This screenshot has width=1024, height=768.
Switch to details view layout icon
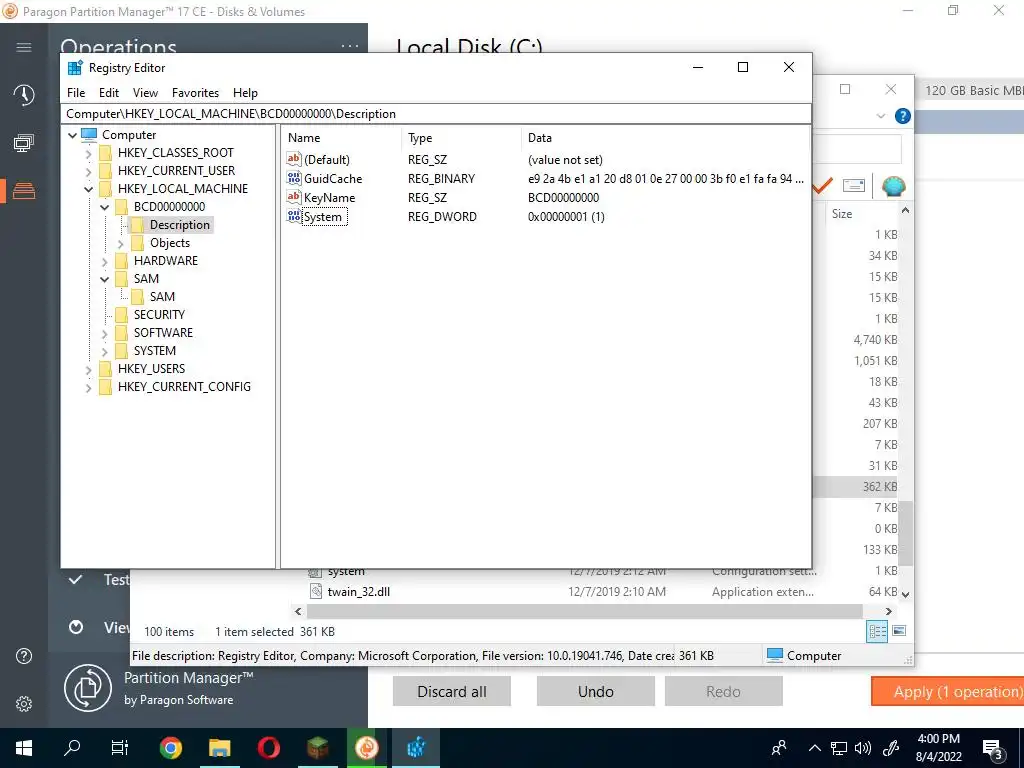pos(877,631)
